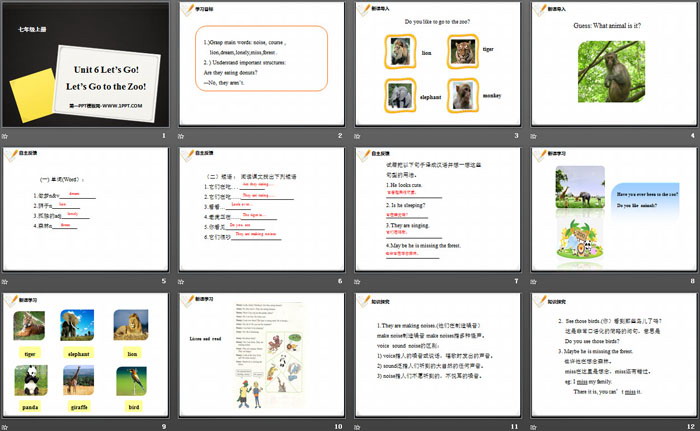
Task: Click the yellow sticky note on slide 1
Action: coord(32,95)
